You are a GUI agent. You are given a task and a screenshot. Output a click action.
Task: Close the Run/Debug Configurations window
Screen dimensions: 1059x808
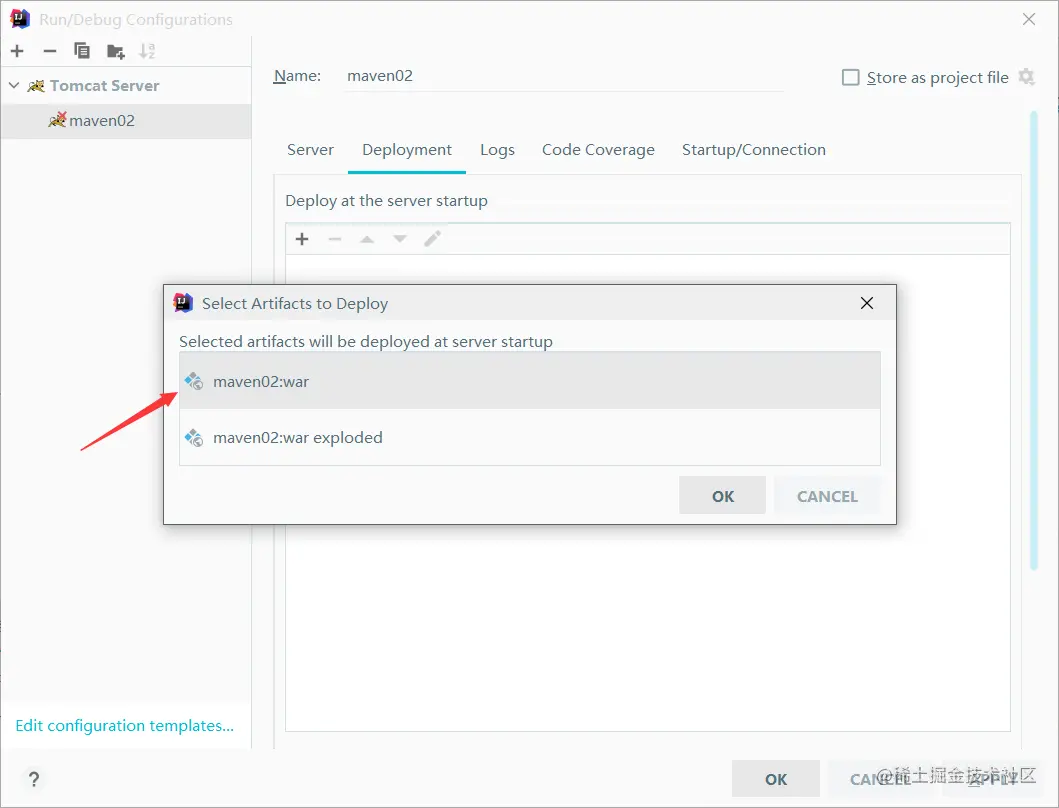(1029, 19)
